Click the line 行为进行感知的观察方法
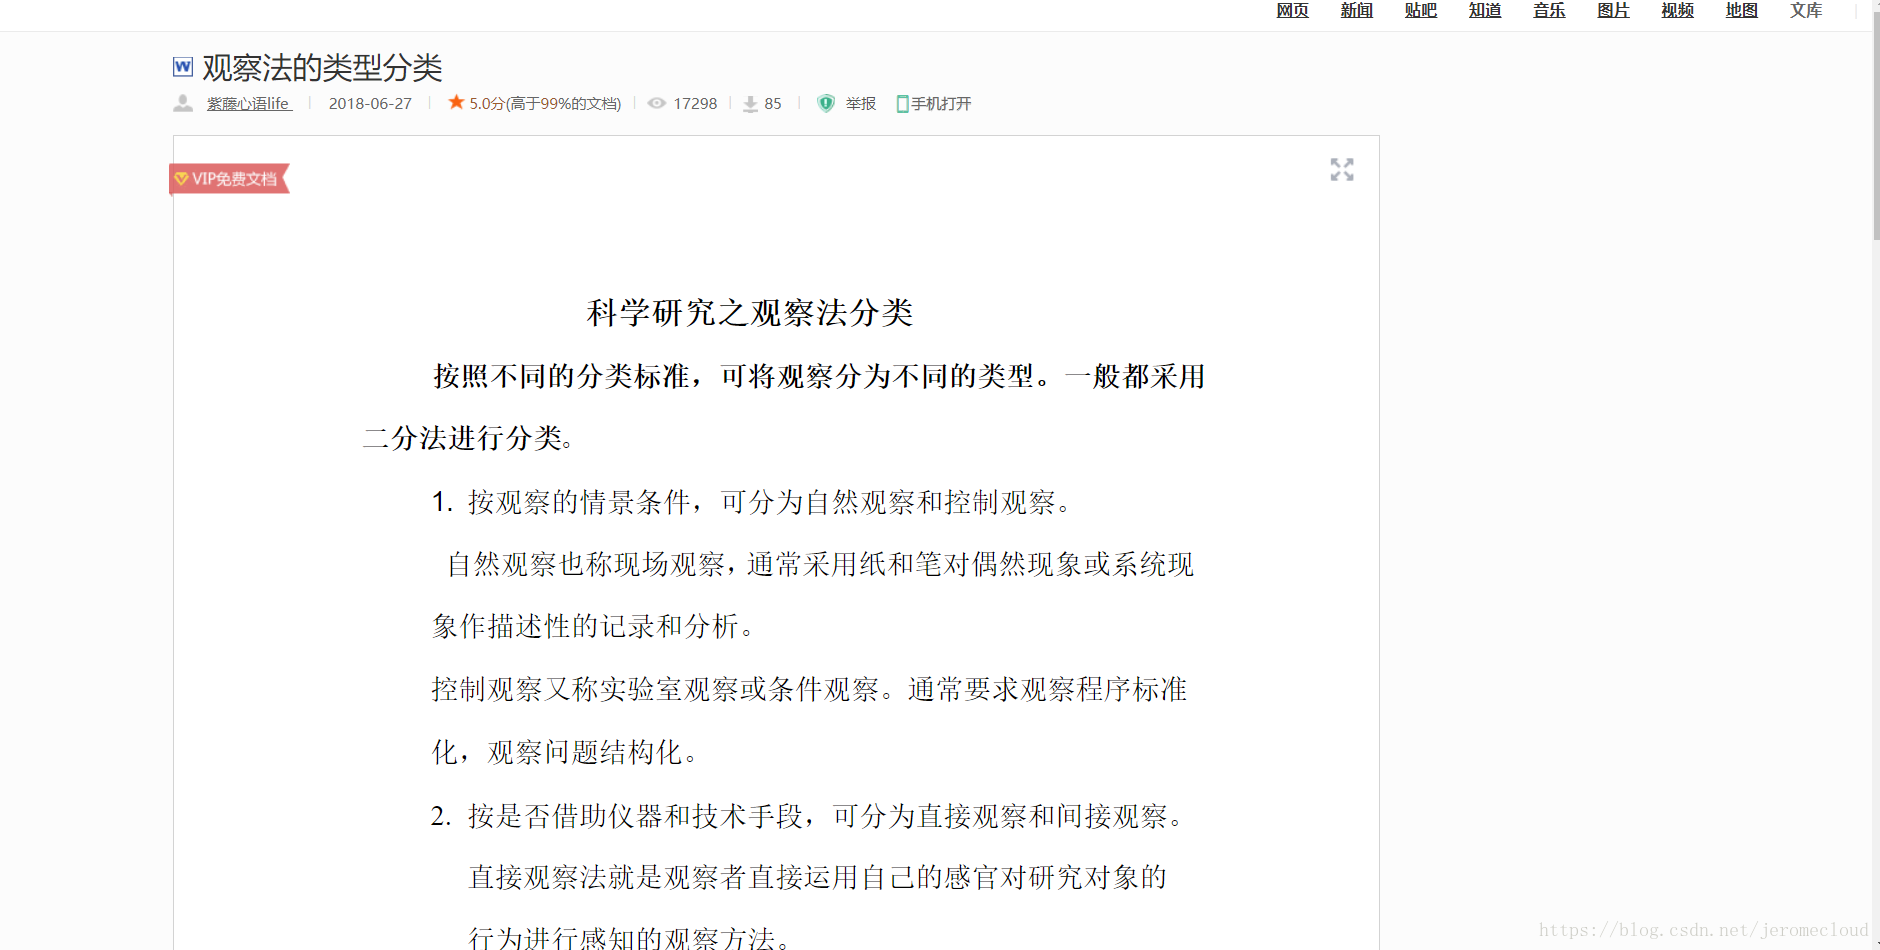The width and height of the screenshot is (1880, 950). click(630, 938)
